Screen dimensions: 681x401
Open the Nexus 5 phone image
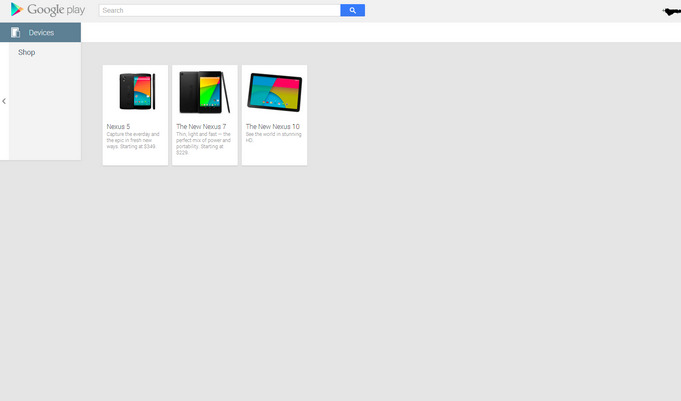tap(135, 92)
